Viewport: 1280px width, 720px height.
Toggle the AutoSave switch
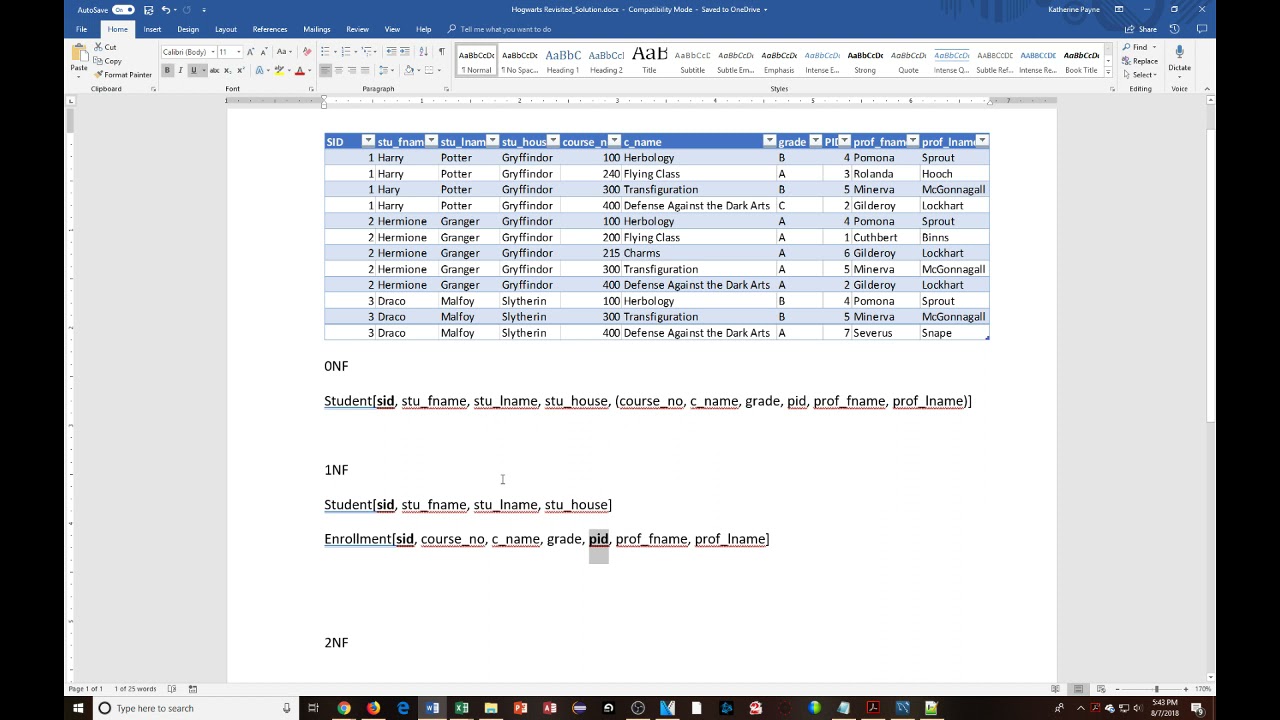(123, 9)
